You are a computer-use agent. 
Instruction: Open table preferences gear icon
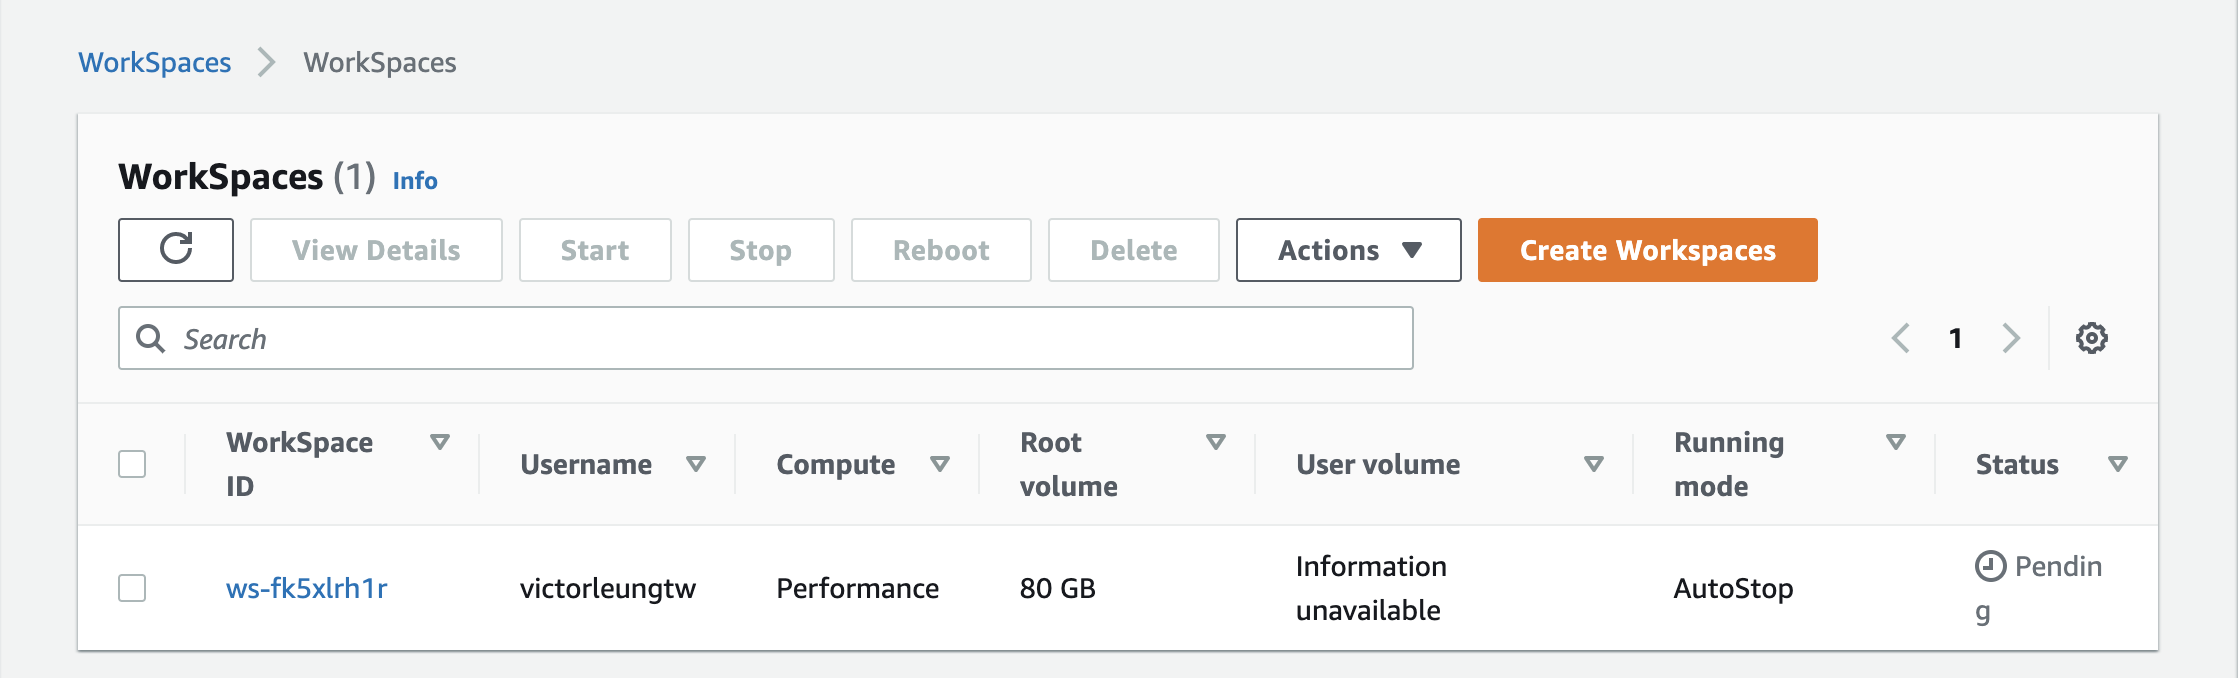(2091, 338)
